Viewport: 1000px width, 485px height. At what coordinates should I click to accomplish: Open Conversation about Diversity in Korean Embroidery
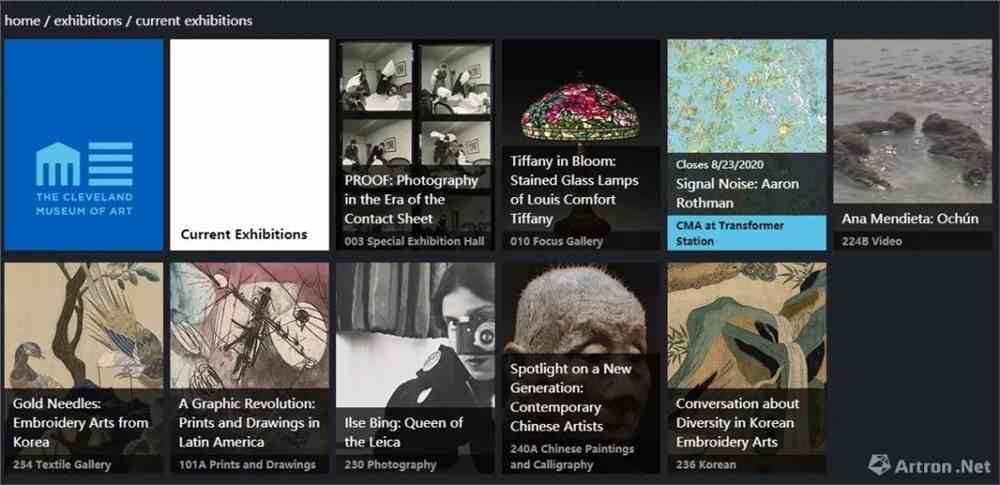pos(747,368)
